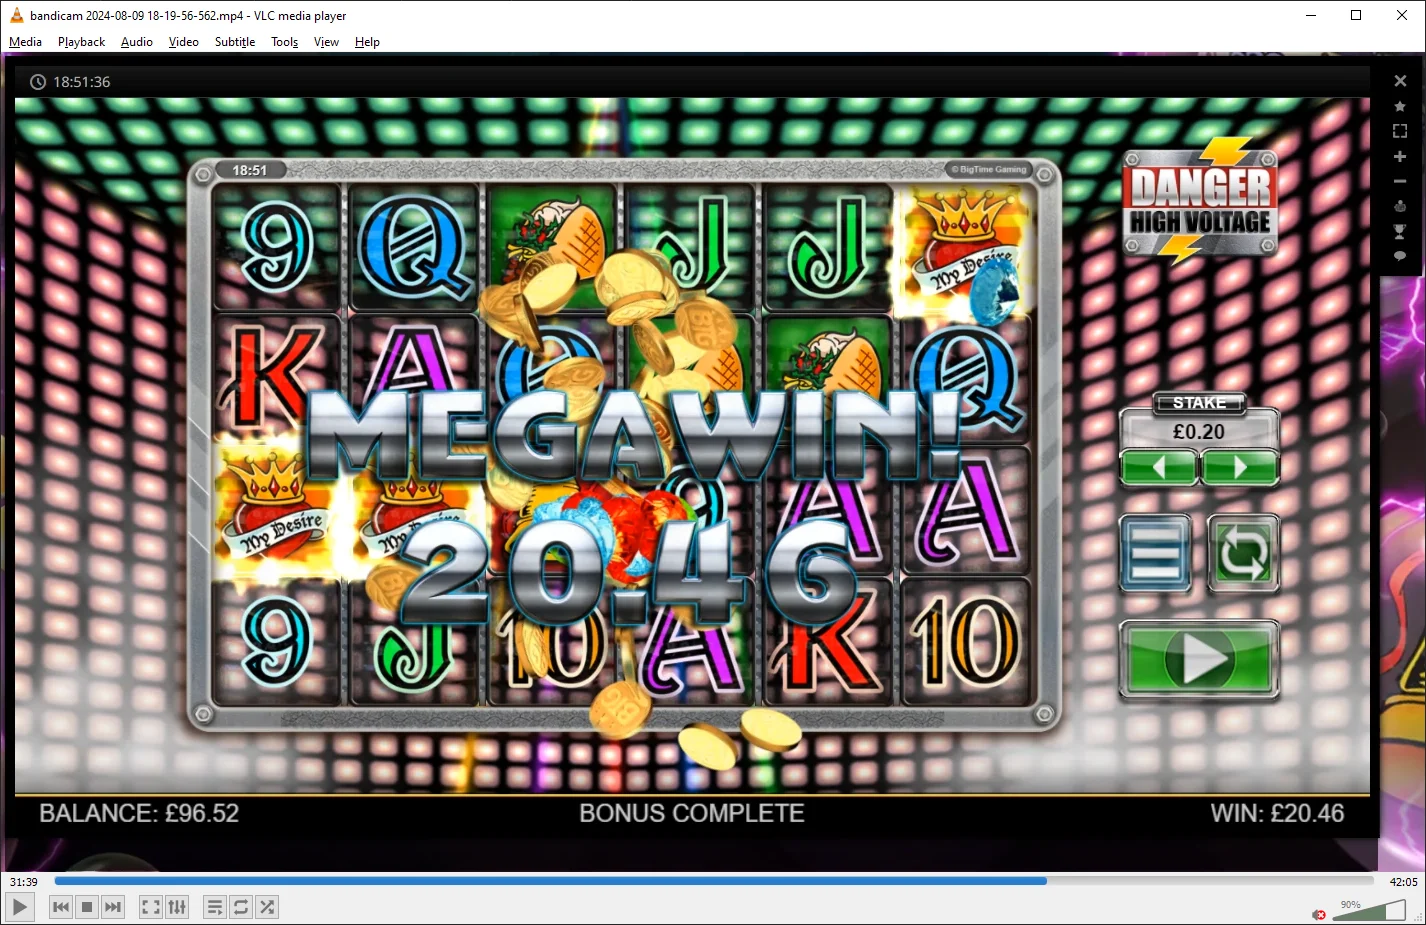Screen dimensions: 1426x925
Task: Open the Audio menu
Action: point(137,42)
